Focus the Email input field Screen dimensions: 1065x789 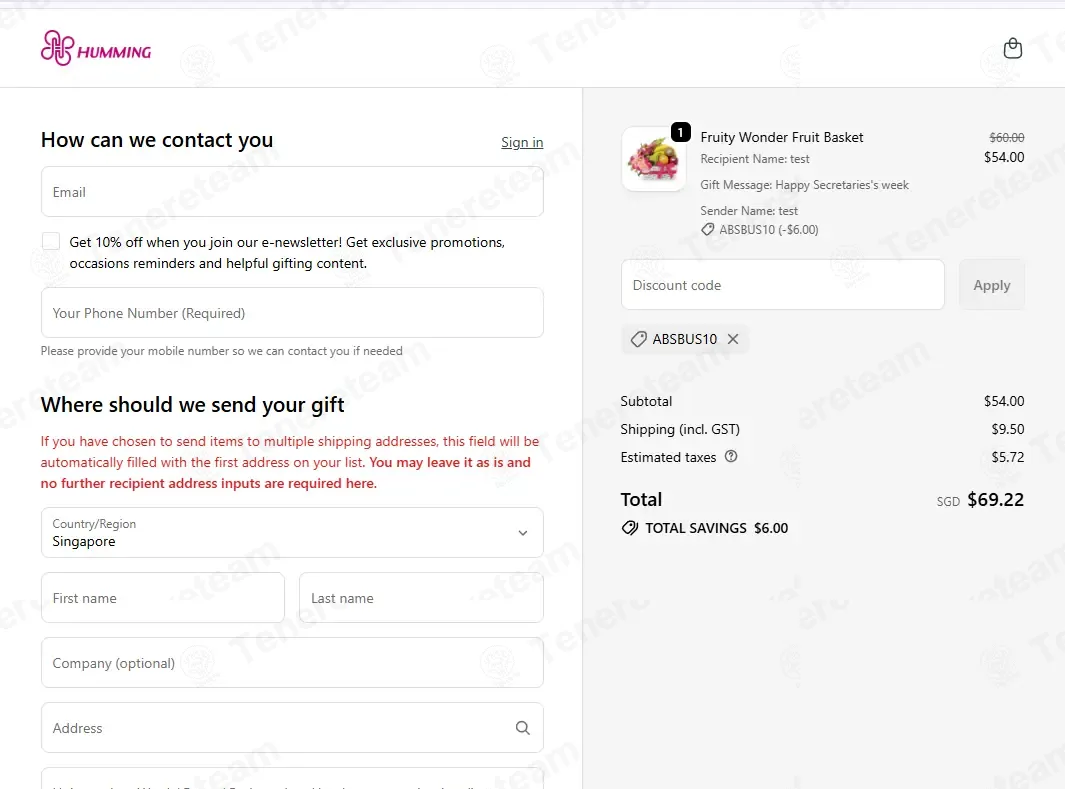[x=292, y=192]
